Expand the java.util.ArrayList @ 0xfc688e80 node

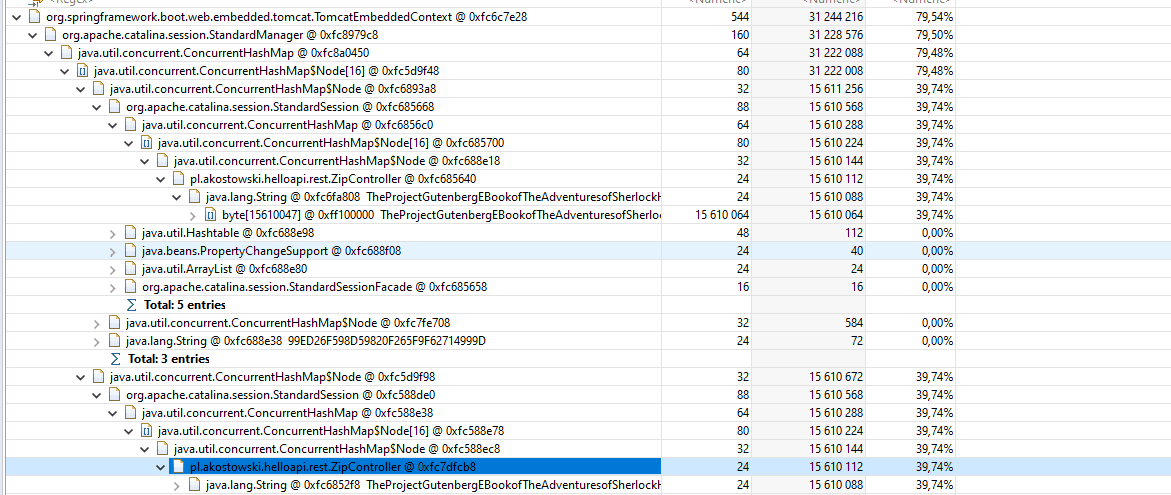113,269
